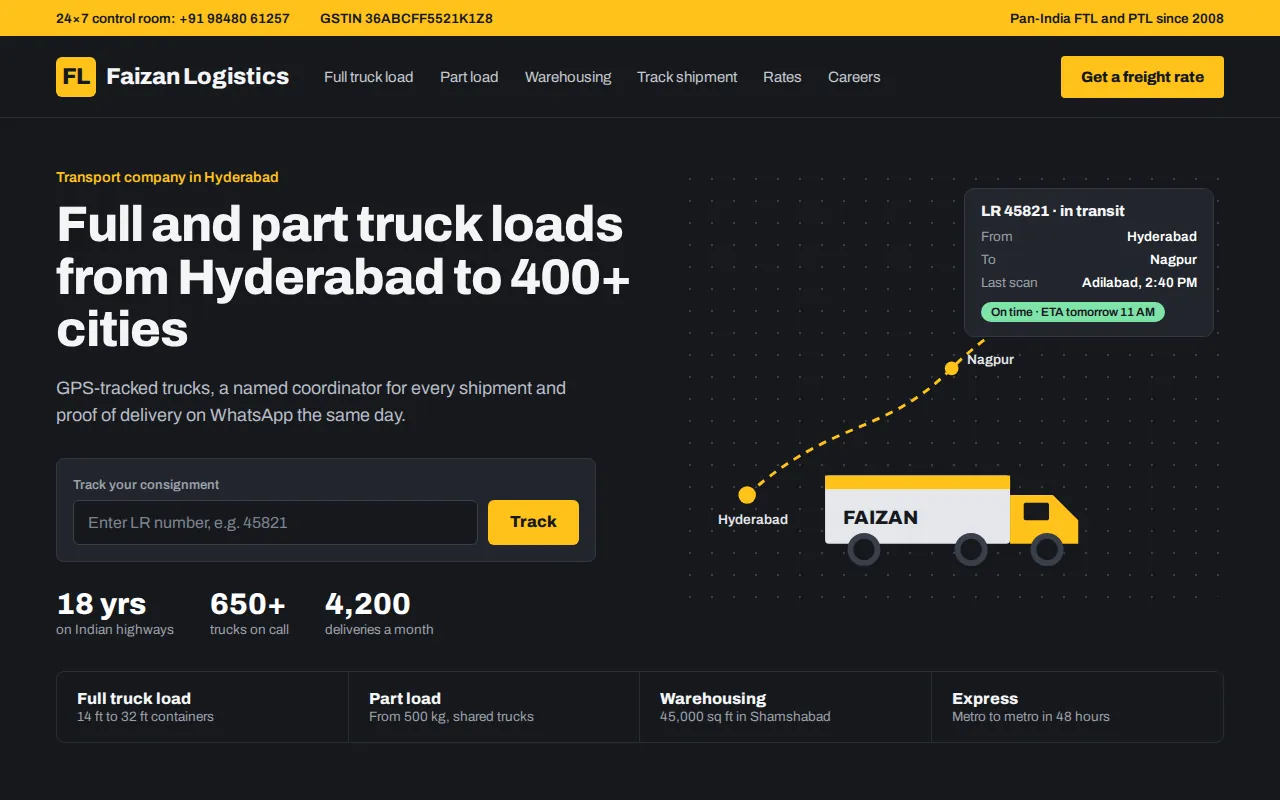Click the Hyderabad label under the route dot

click(753, 520)
